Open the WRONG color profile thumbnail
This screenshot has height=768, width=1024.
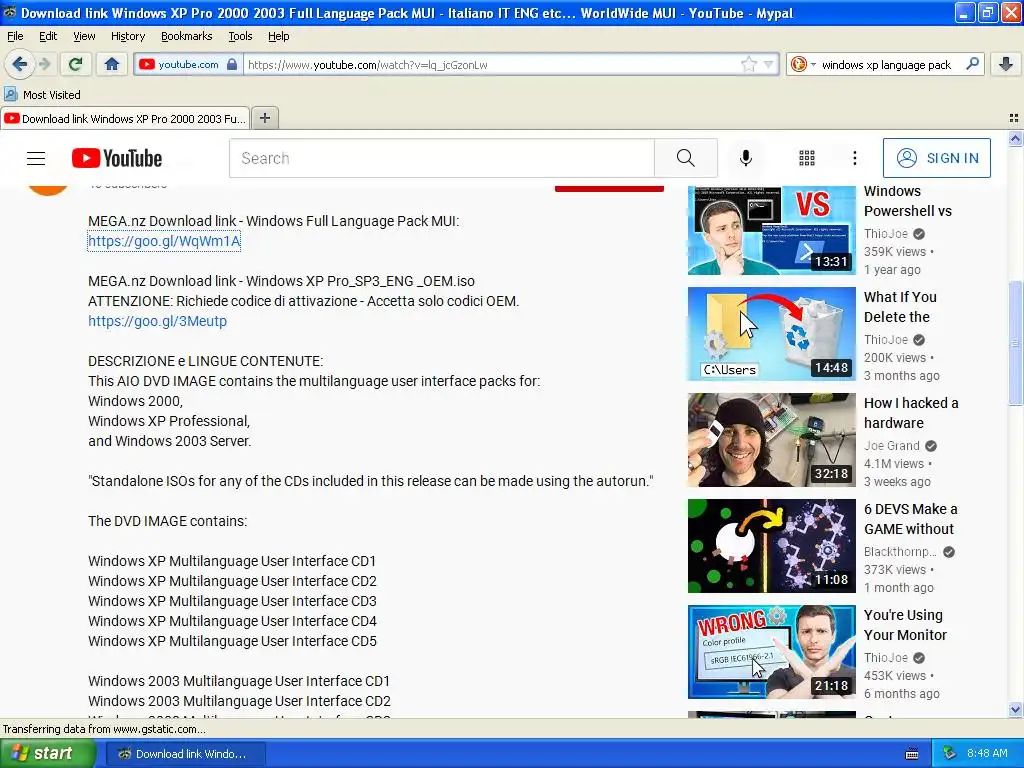tap(771, 651)
